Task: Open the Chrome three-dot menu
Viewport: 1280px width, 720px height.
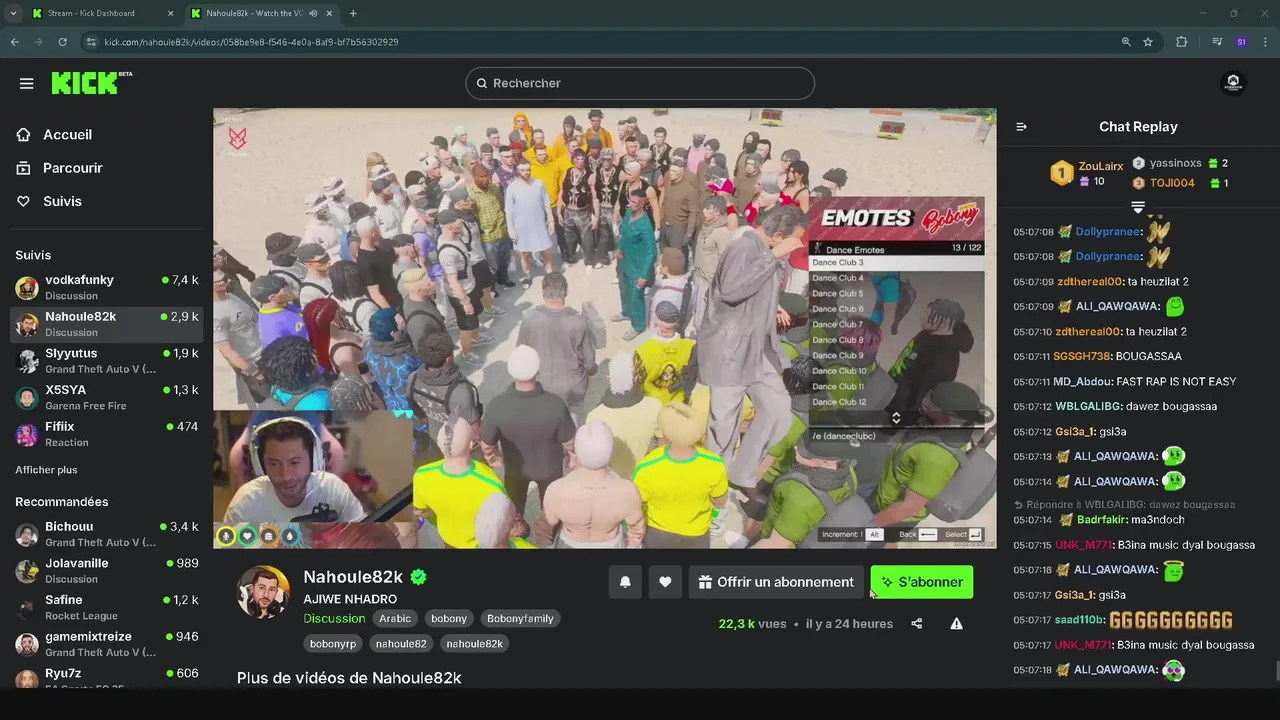Action: point(1266,42)
